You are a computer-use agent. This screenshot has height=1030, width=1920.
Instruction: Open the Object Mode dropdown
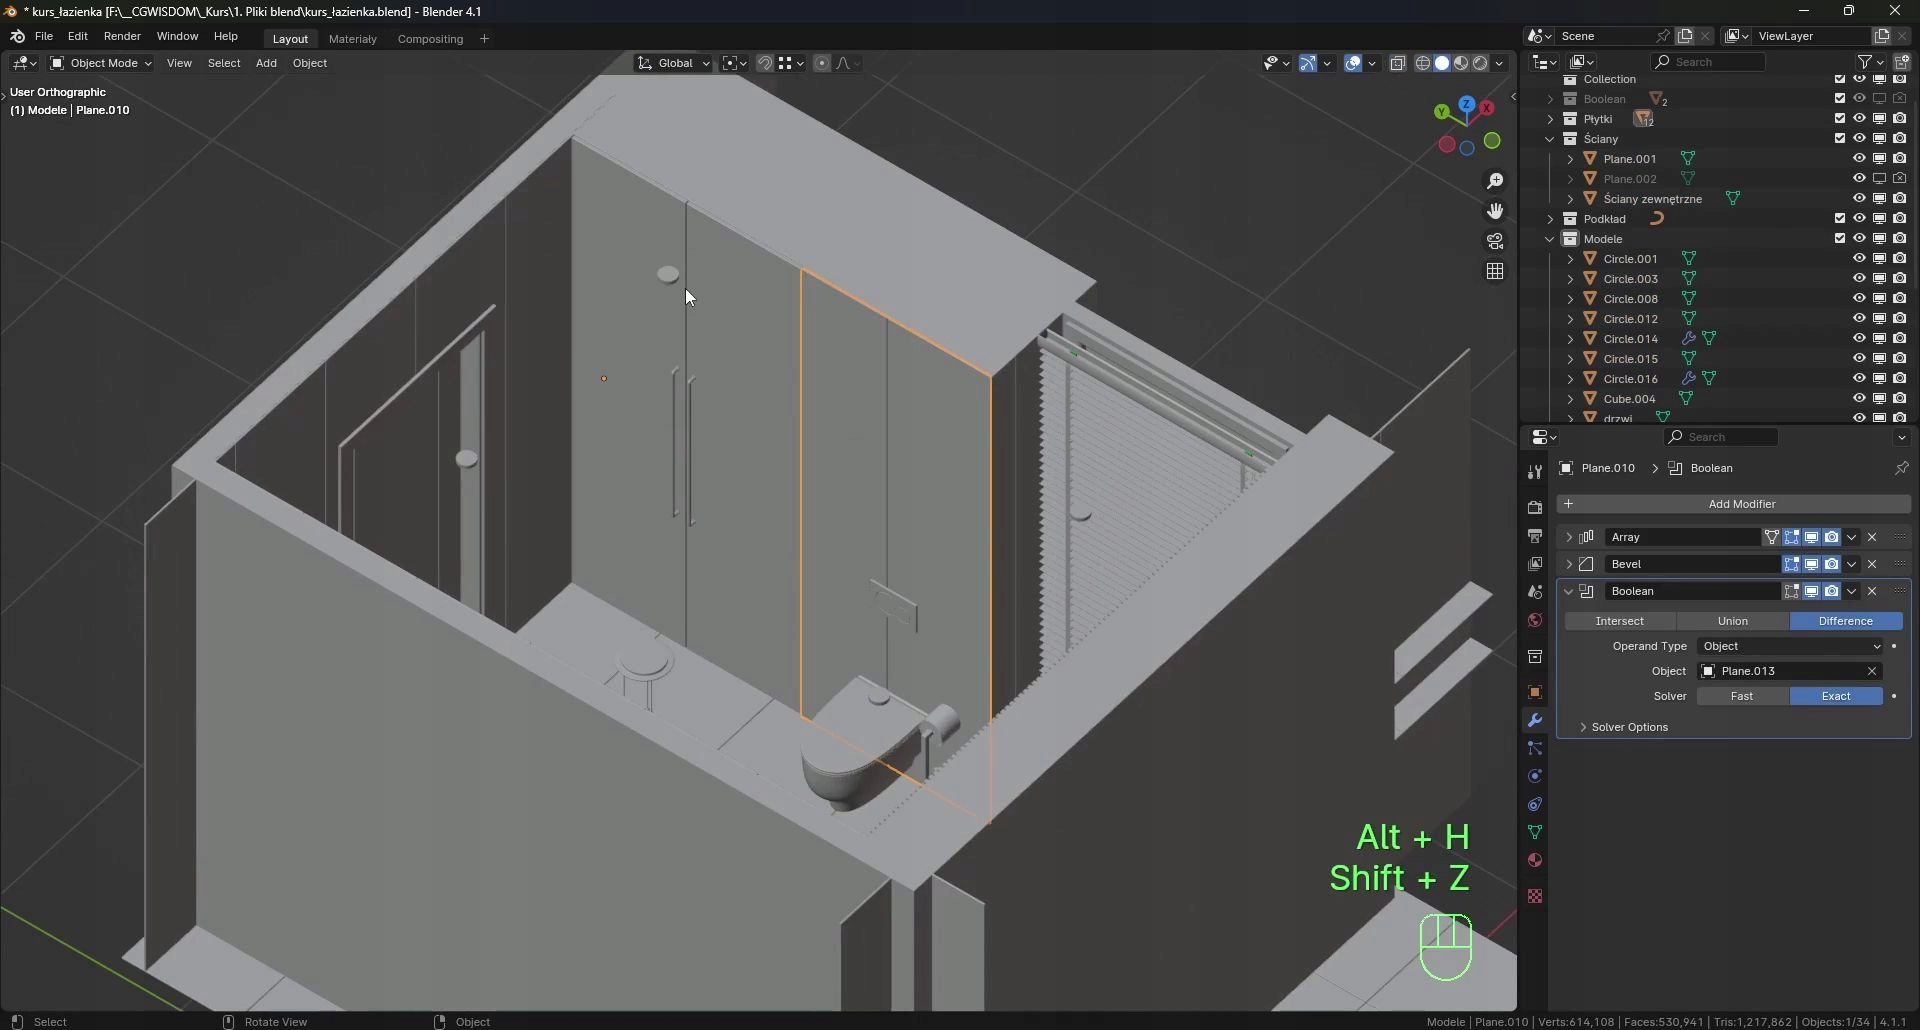point(101,63)
